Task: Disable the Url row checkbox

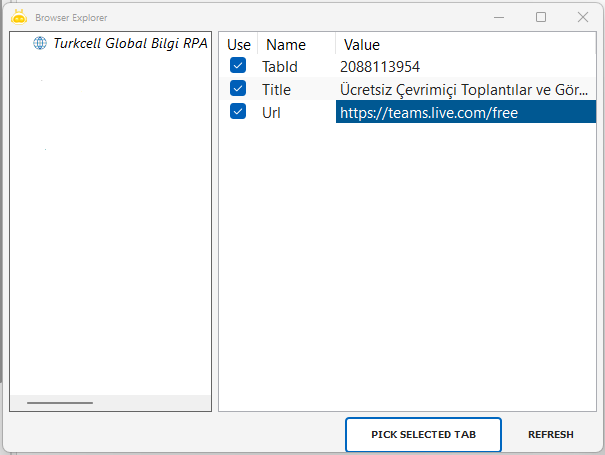Action: click(238, 112)
